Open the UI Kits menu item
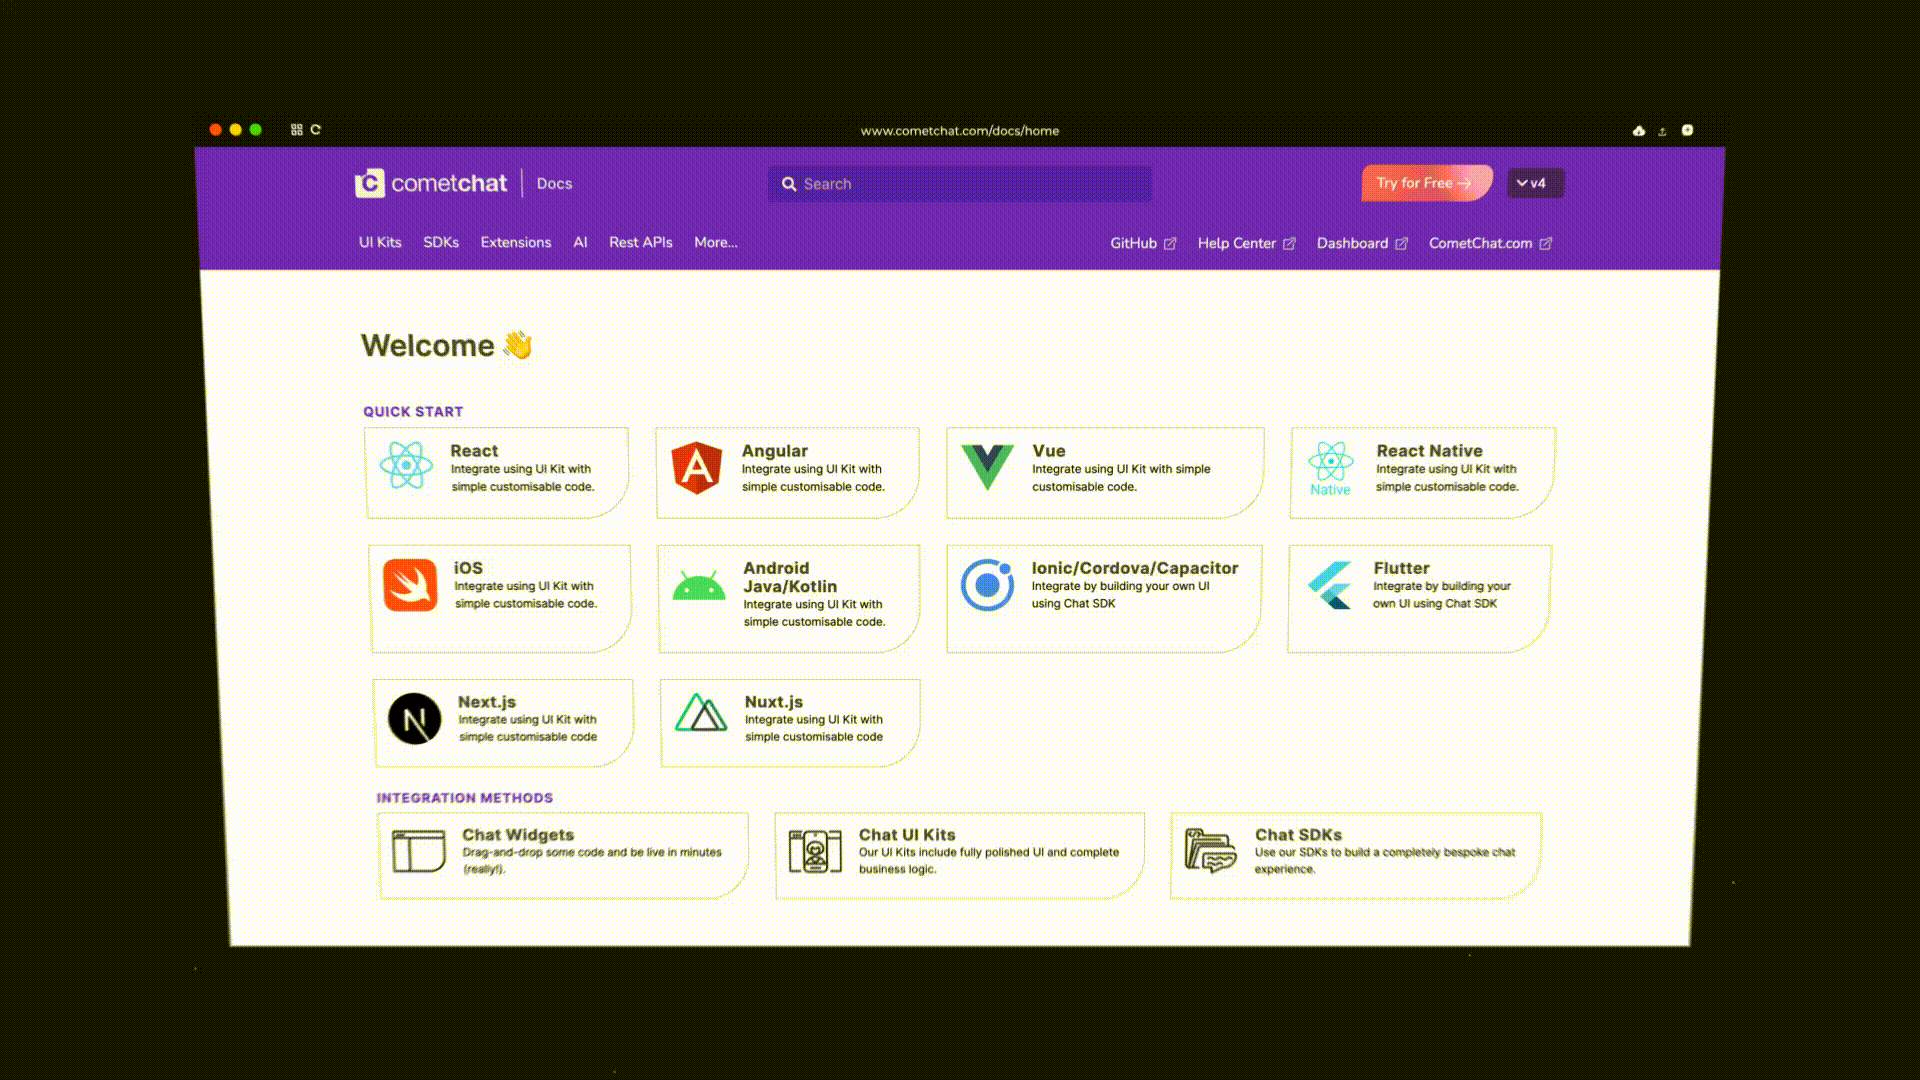This screenshot has width=1920, height=1080. [x=380, y=243]
